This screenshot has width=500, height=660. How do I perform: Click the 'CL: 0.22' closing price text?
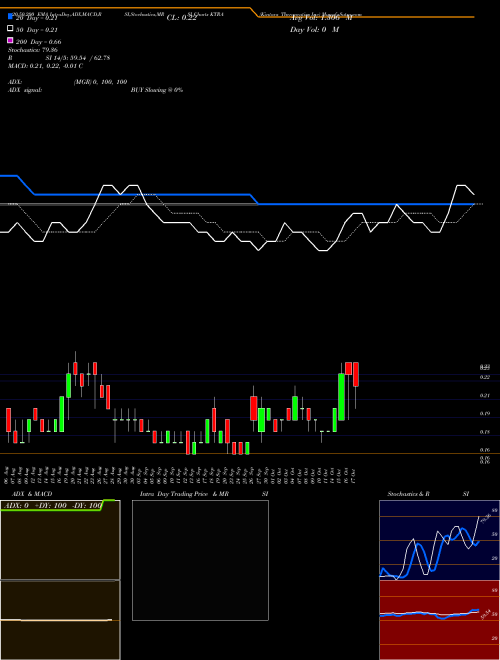(x=182, y=18)
